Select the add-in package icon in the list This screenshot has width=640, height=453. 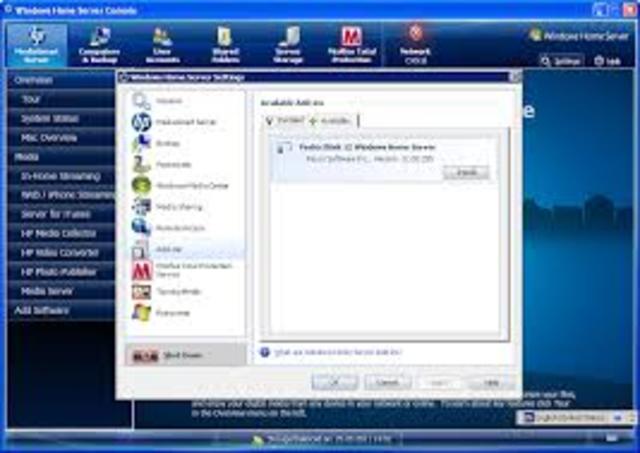[x=283, y=148]
